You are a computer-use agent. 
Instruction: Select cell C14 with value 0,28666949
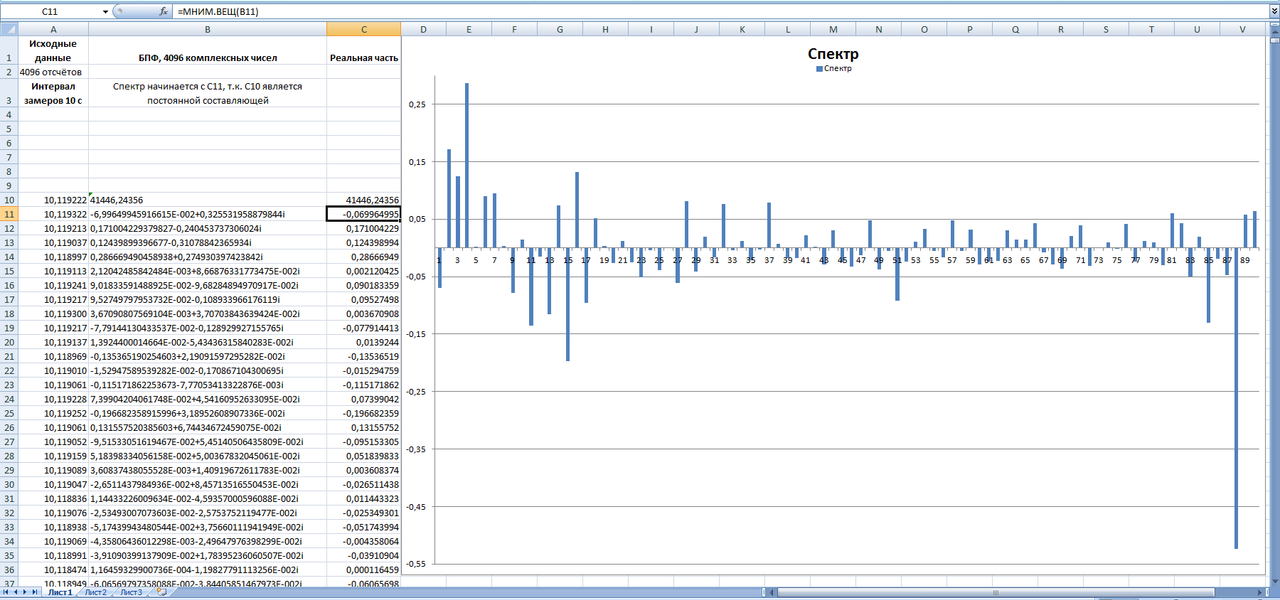click(364, 257)
